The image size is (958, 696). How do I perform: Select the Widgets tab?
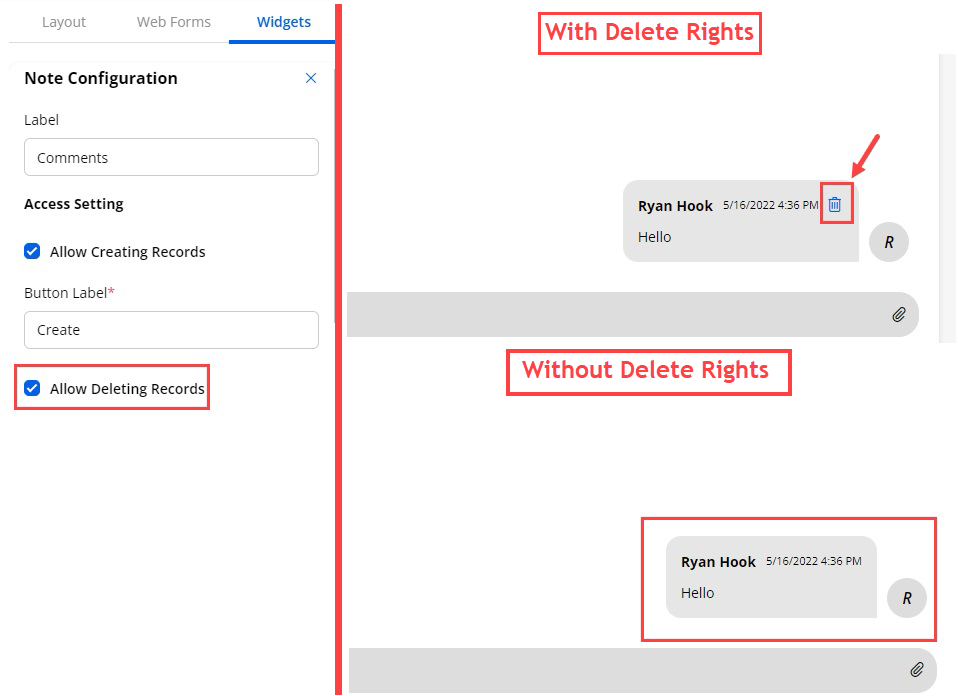click(x=283, y=22)
